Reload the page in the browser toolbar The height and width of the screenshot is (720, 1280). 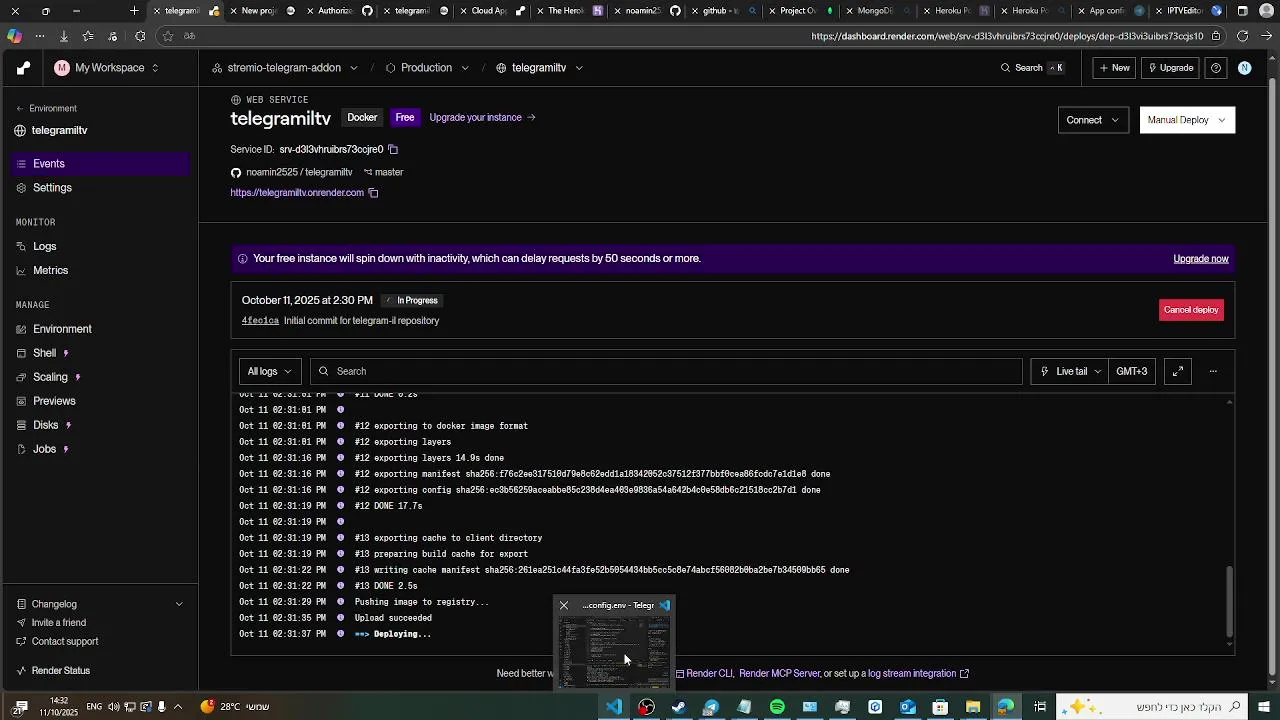pos(1242,36)
